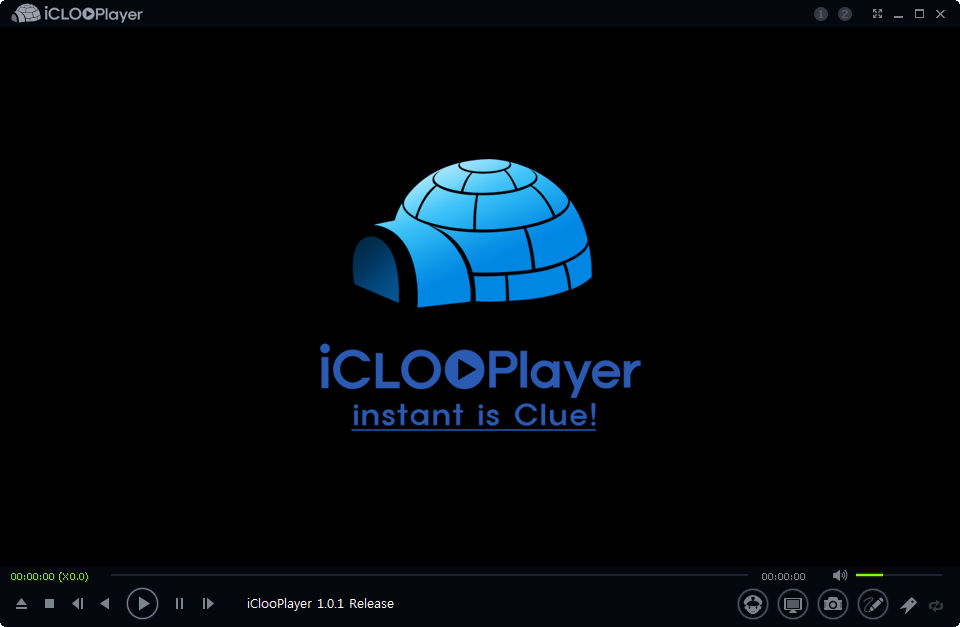Adjust the green volume slider

(898, 575)
